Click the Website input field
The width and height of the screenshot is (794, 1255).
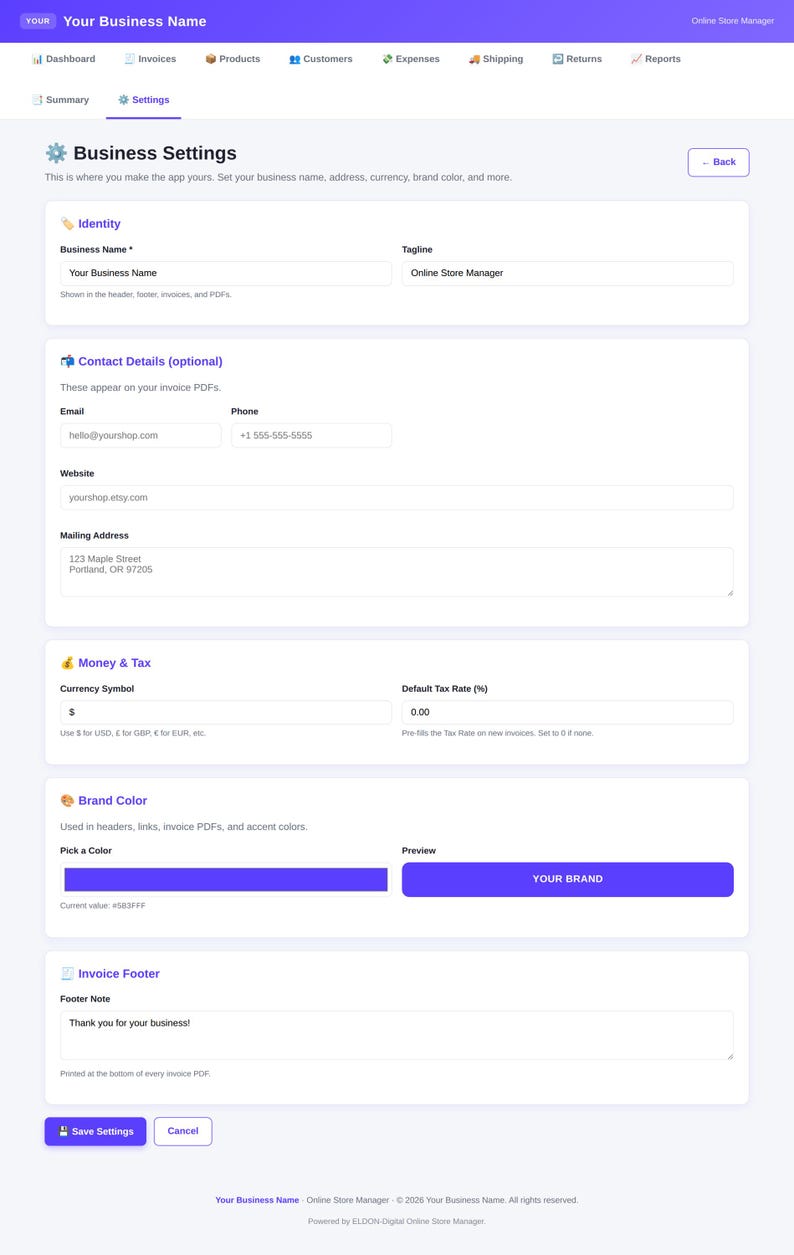(397, 497)
